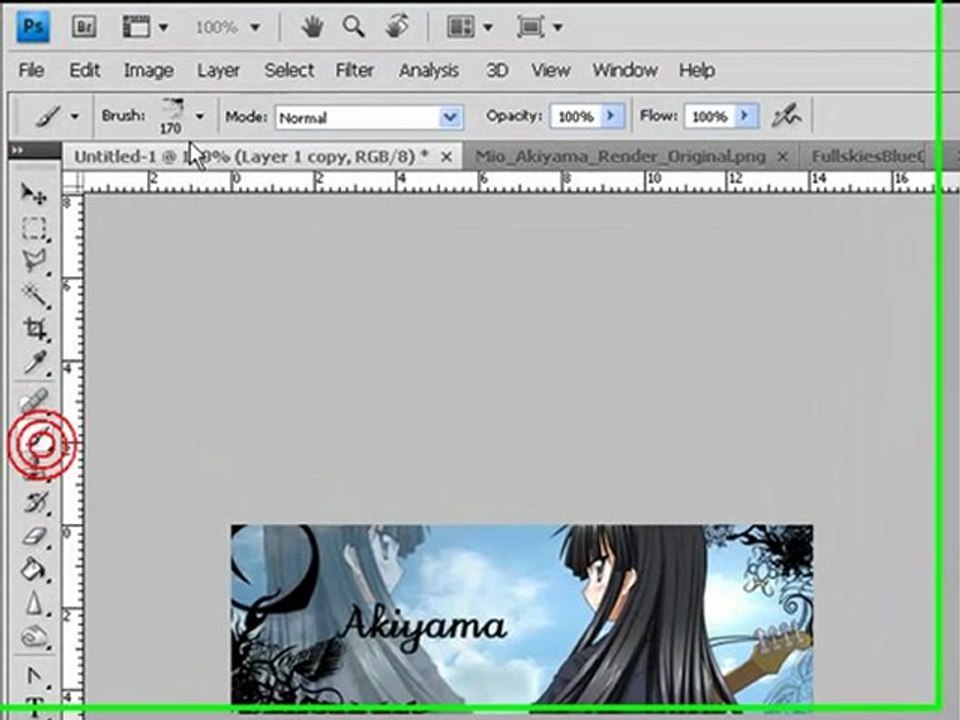960x720 pixels.
Task: Open the Flow slider arrow
Action: pyautogui.click(x=746, y=116)
